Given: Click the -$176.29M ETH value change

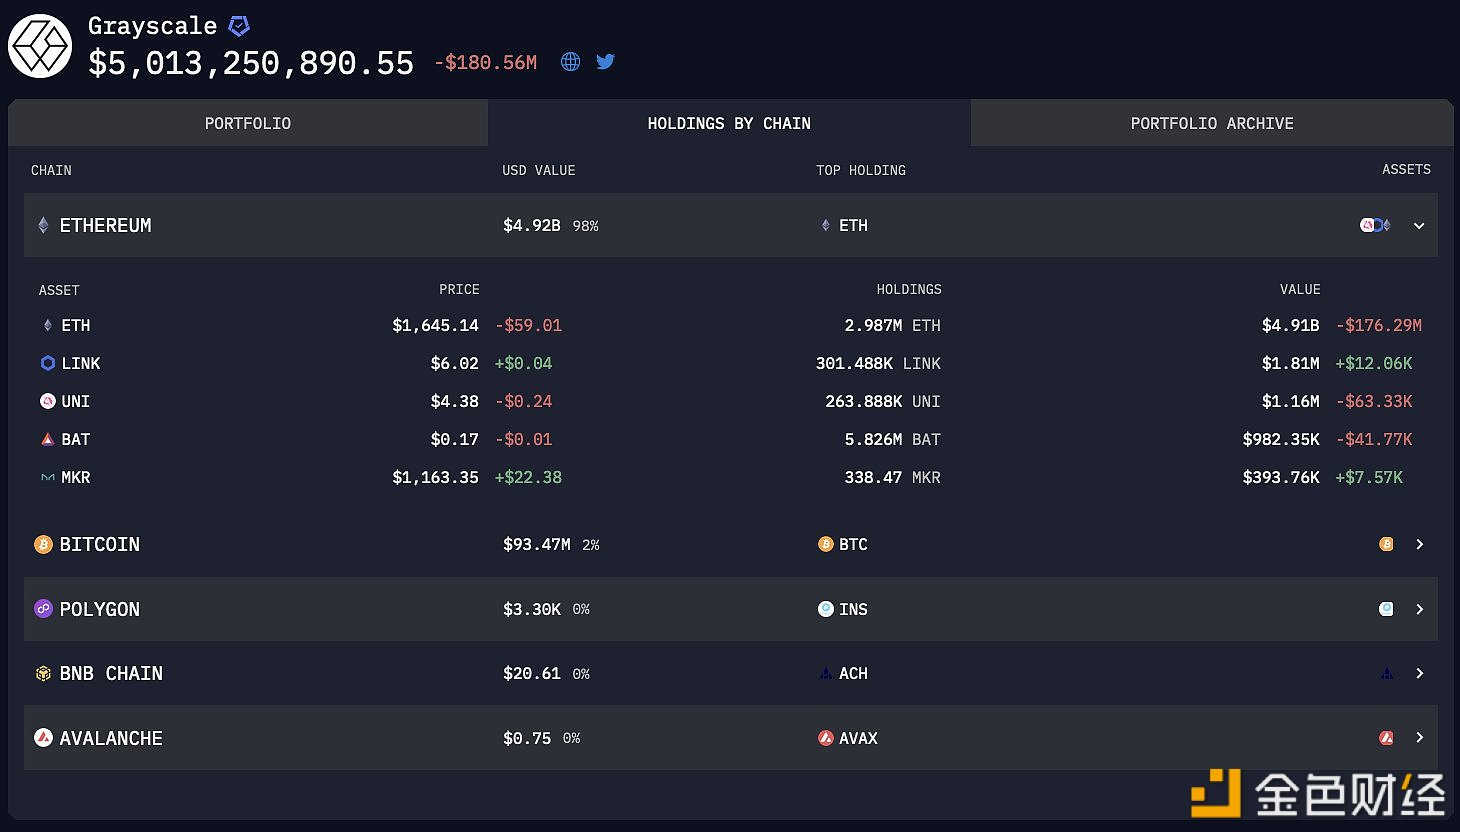Looking at the screenshot, I should coord(1379,325).
